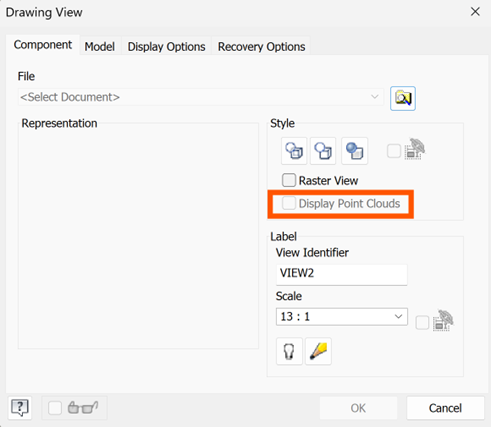This screenshot has width=491, height=427.
Task: Toggle the scale from base checkbox
Action: (422, 323)
